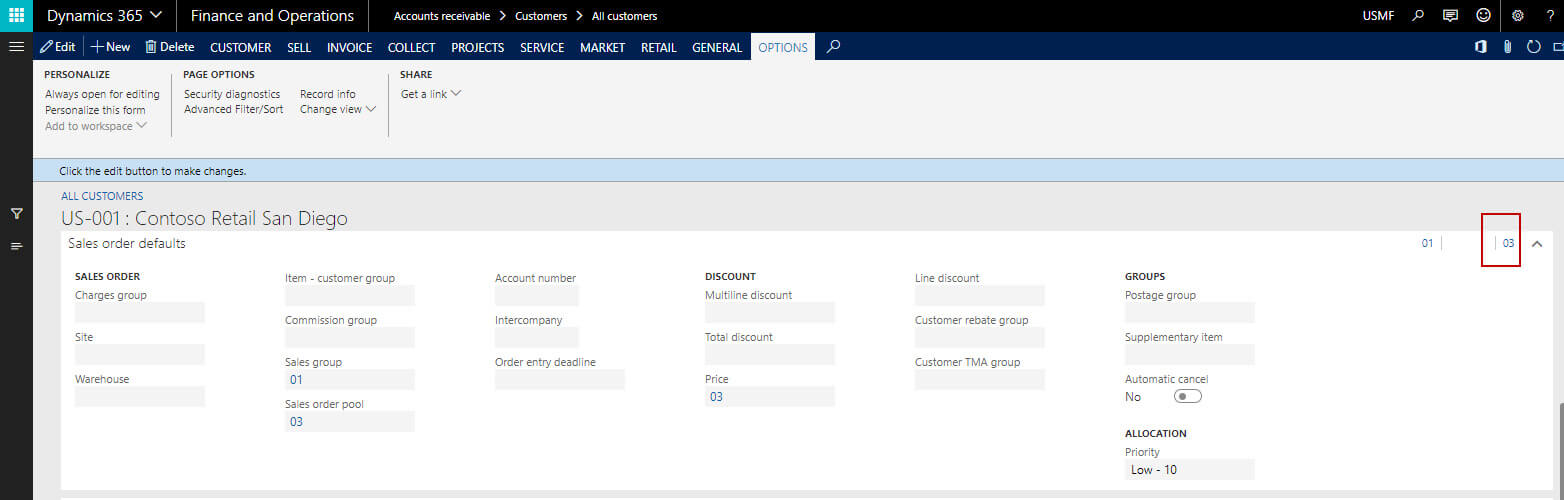
Task: Click the attachments paperclip icon
Action: [x=1507, y=47]
